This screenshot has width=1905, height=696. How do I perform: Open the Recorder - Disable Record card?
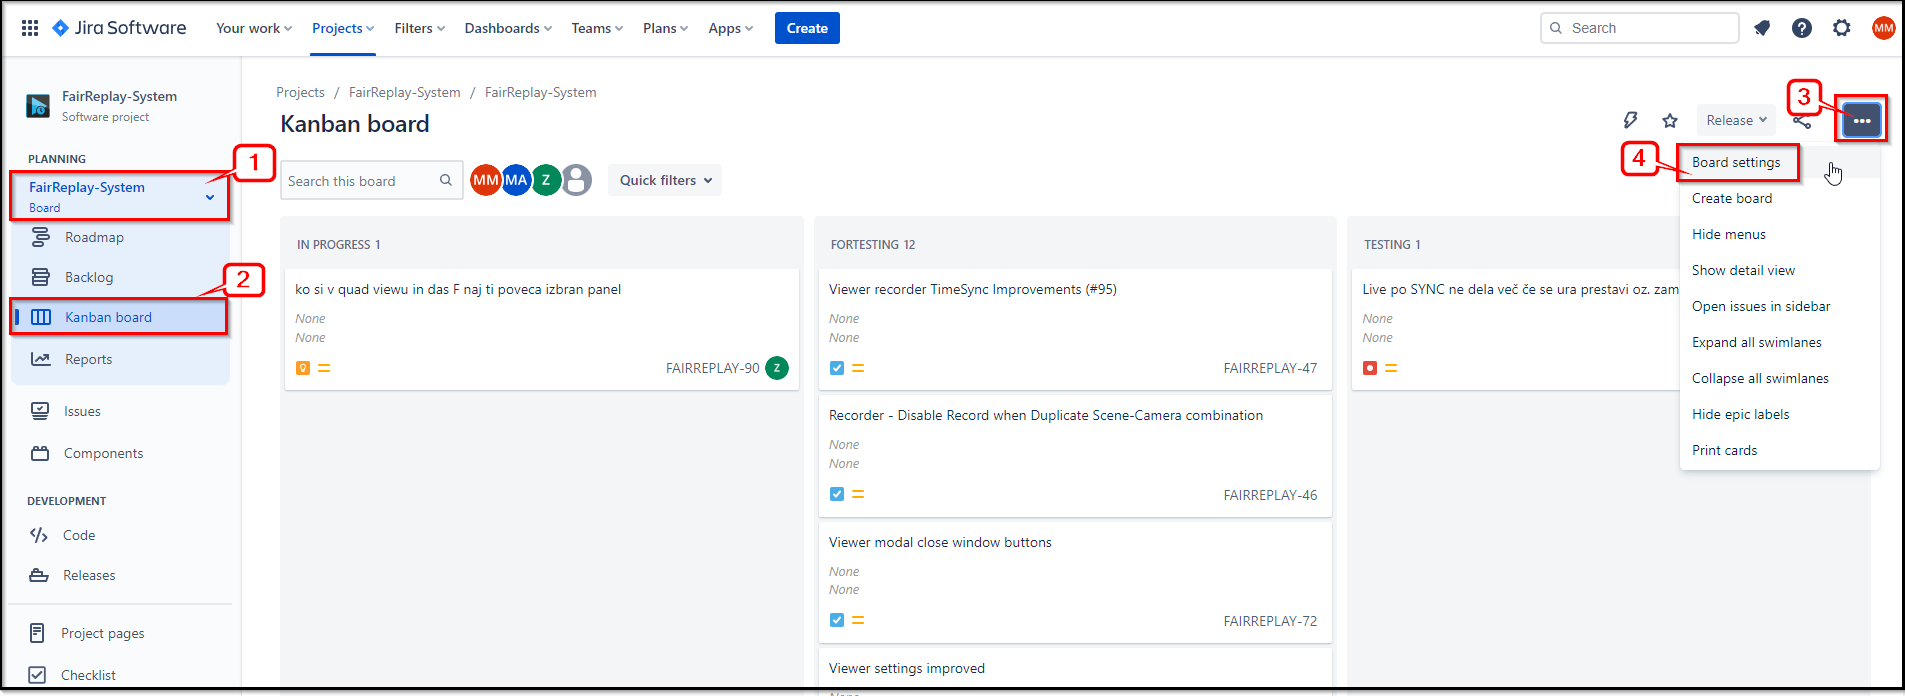click(1075, 454)
